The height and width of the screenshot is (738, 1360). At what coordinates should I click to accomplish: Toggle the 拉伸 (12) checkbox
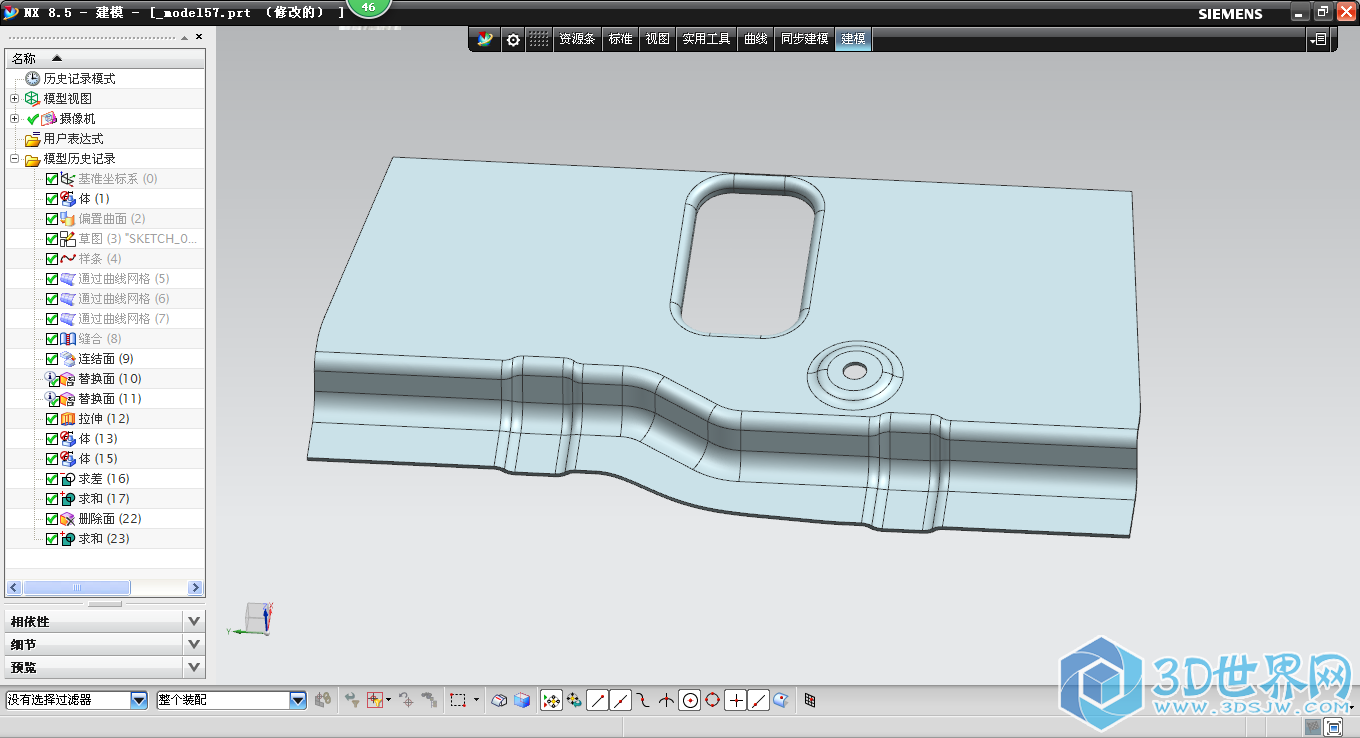point(52,419)
